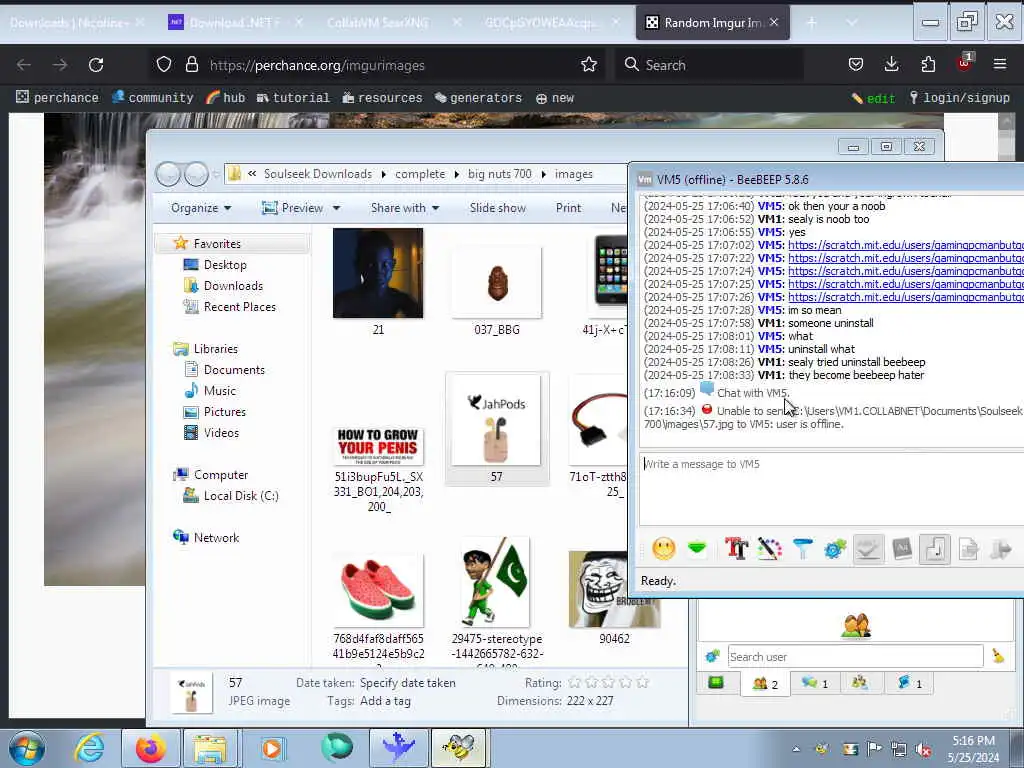Open the Firefox downloads panel

[891, 64]
